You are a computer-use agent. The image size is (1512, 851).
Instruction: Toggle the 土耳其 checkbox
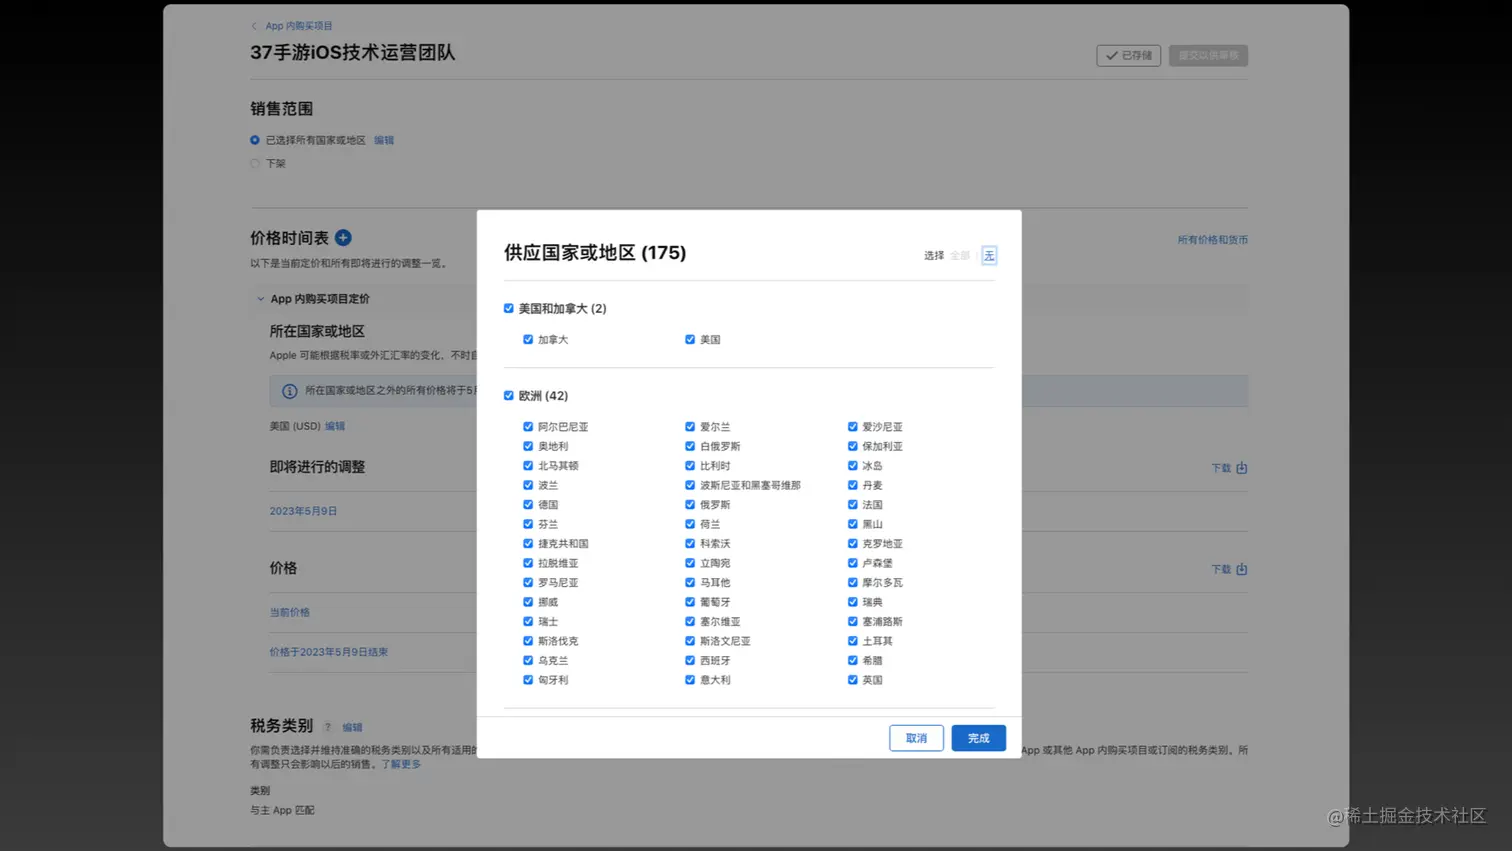853,641
